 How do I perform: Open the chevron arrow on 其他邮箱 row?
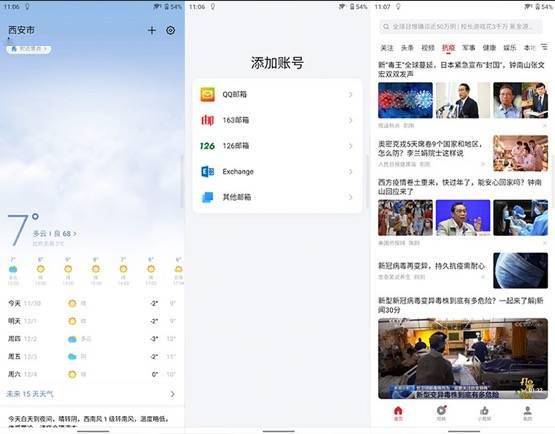pyautogui.click(x=350, y=197)
